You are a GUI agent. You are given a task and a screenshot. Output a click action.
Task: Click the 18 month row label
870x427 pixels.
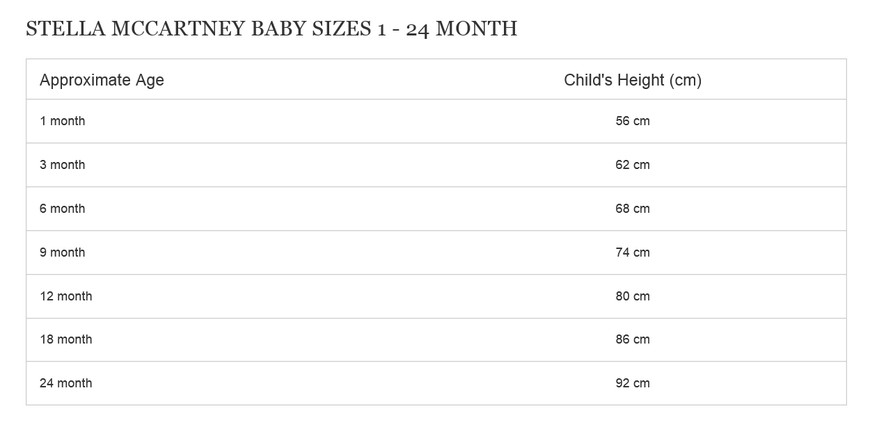65,339
